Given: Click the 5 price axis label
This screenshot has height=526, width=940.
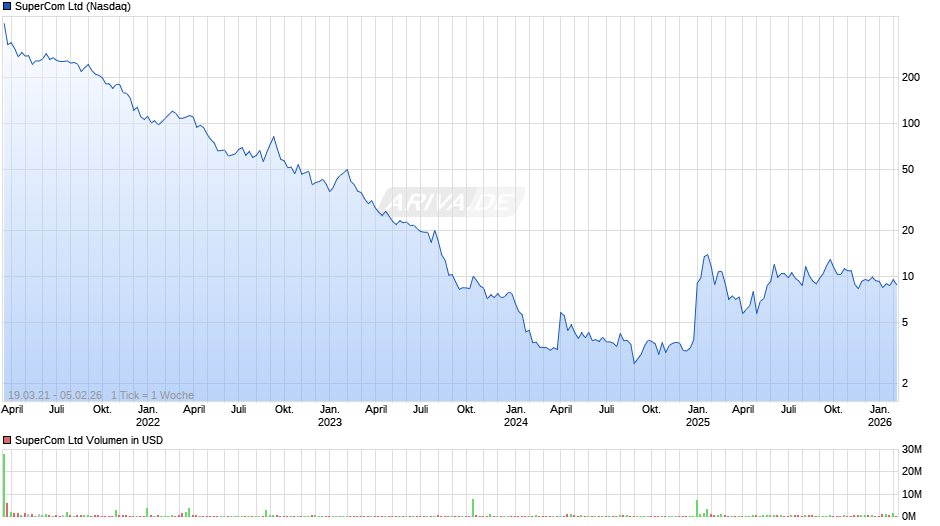Looking at the screenshot, I should coord(905,322).
